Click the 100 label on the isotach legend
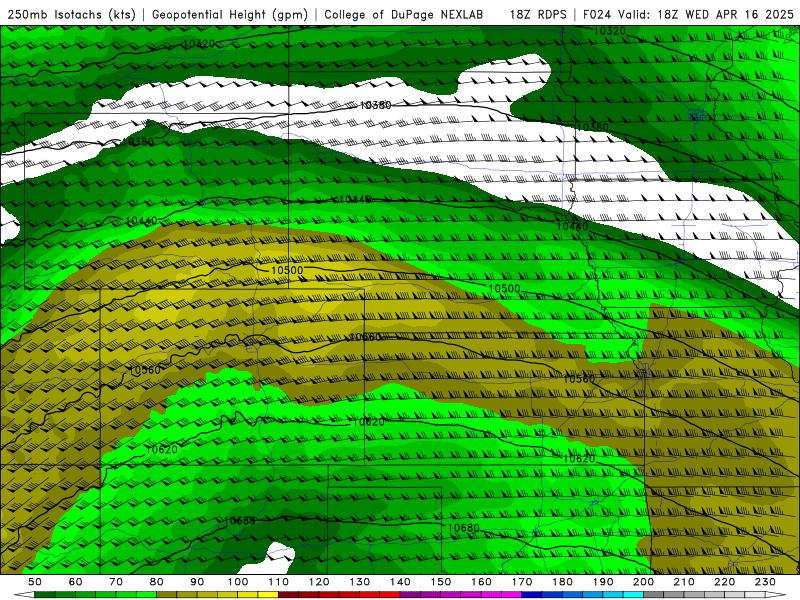Image resolution: width=800 pixels, height=600 pixels. [x=238, y=582]
